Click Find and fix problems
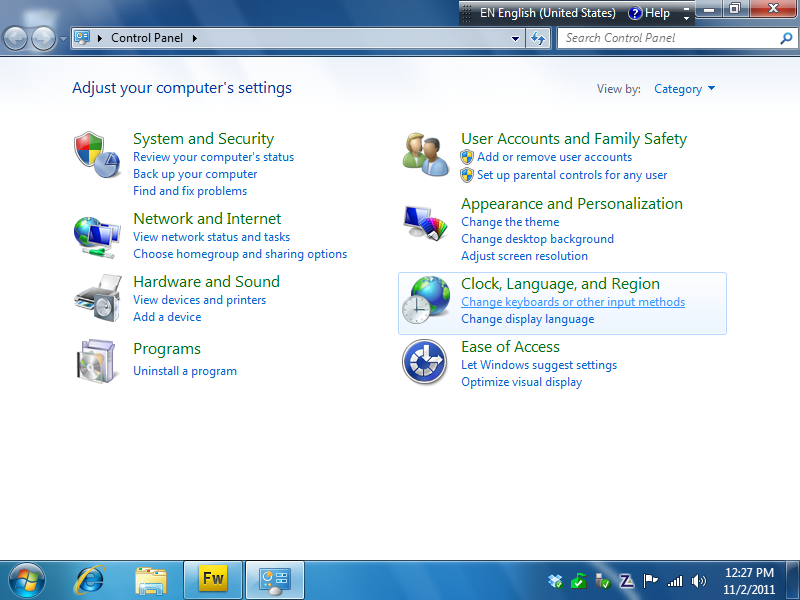Viewport: 800px width, 600px height. coord(190,191)
